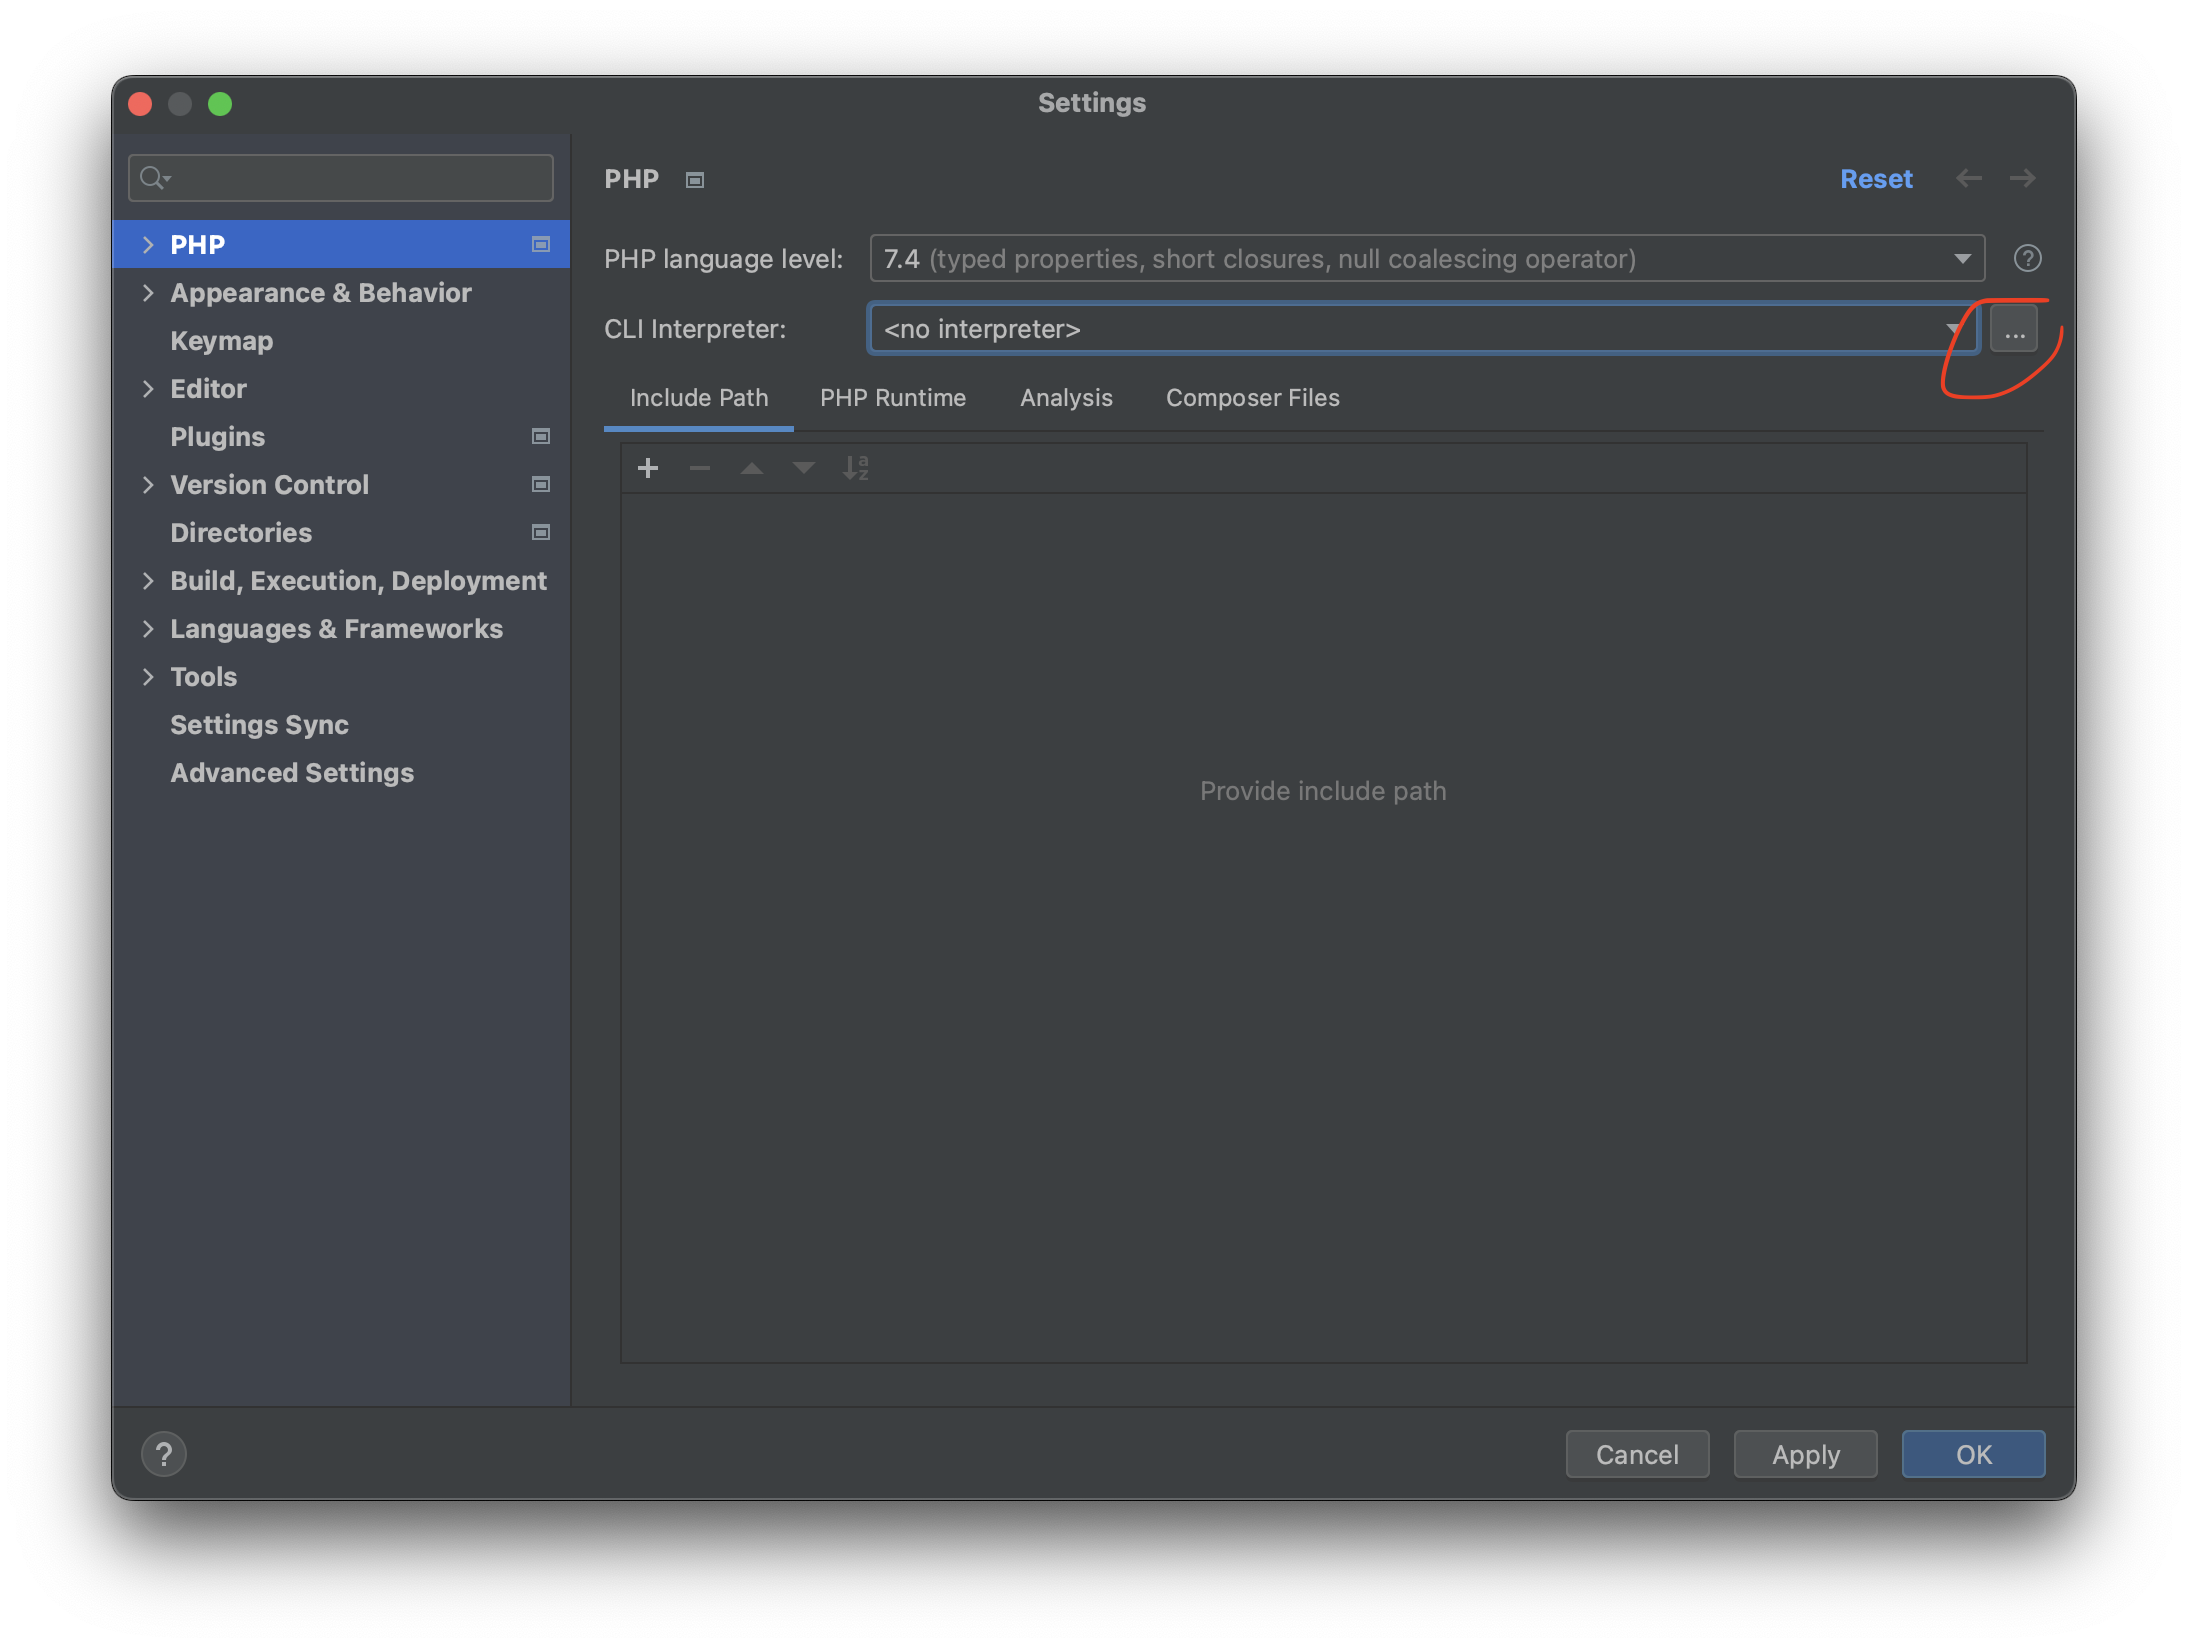Open the CLI Interpreter dropdown
Screen dimensions: 2188x1648
[x=1951, y=328]
